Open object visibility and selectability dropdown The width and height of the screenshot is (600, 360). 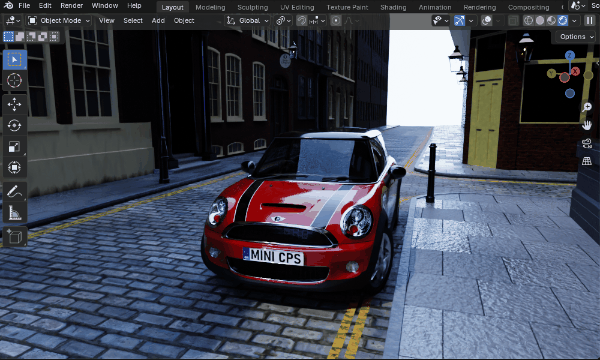(x=440, y=21)
